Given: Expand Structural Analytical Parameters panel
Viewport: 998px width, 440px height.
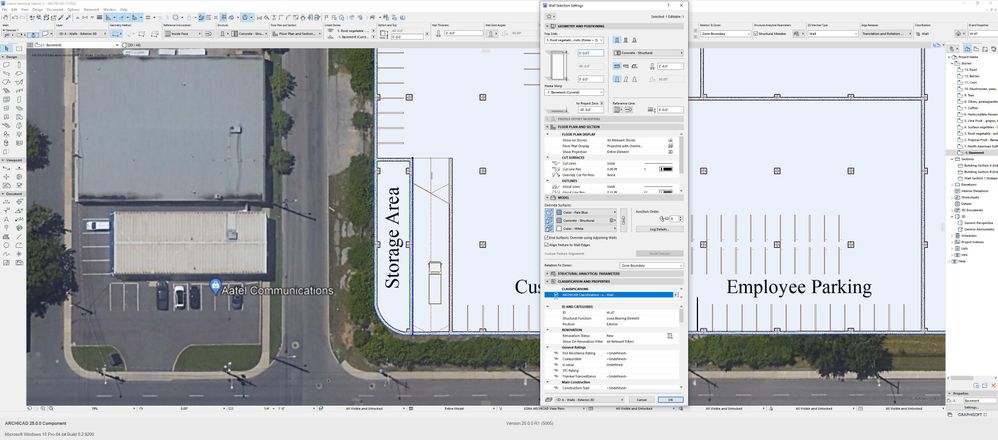Looking at the screenshot, I should pyautogui.click(x=547, y=273).
